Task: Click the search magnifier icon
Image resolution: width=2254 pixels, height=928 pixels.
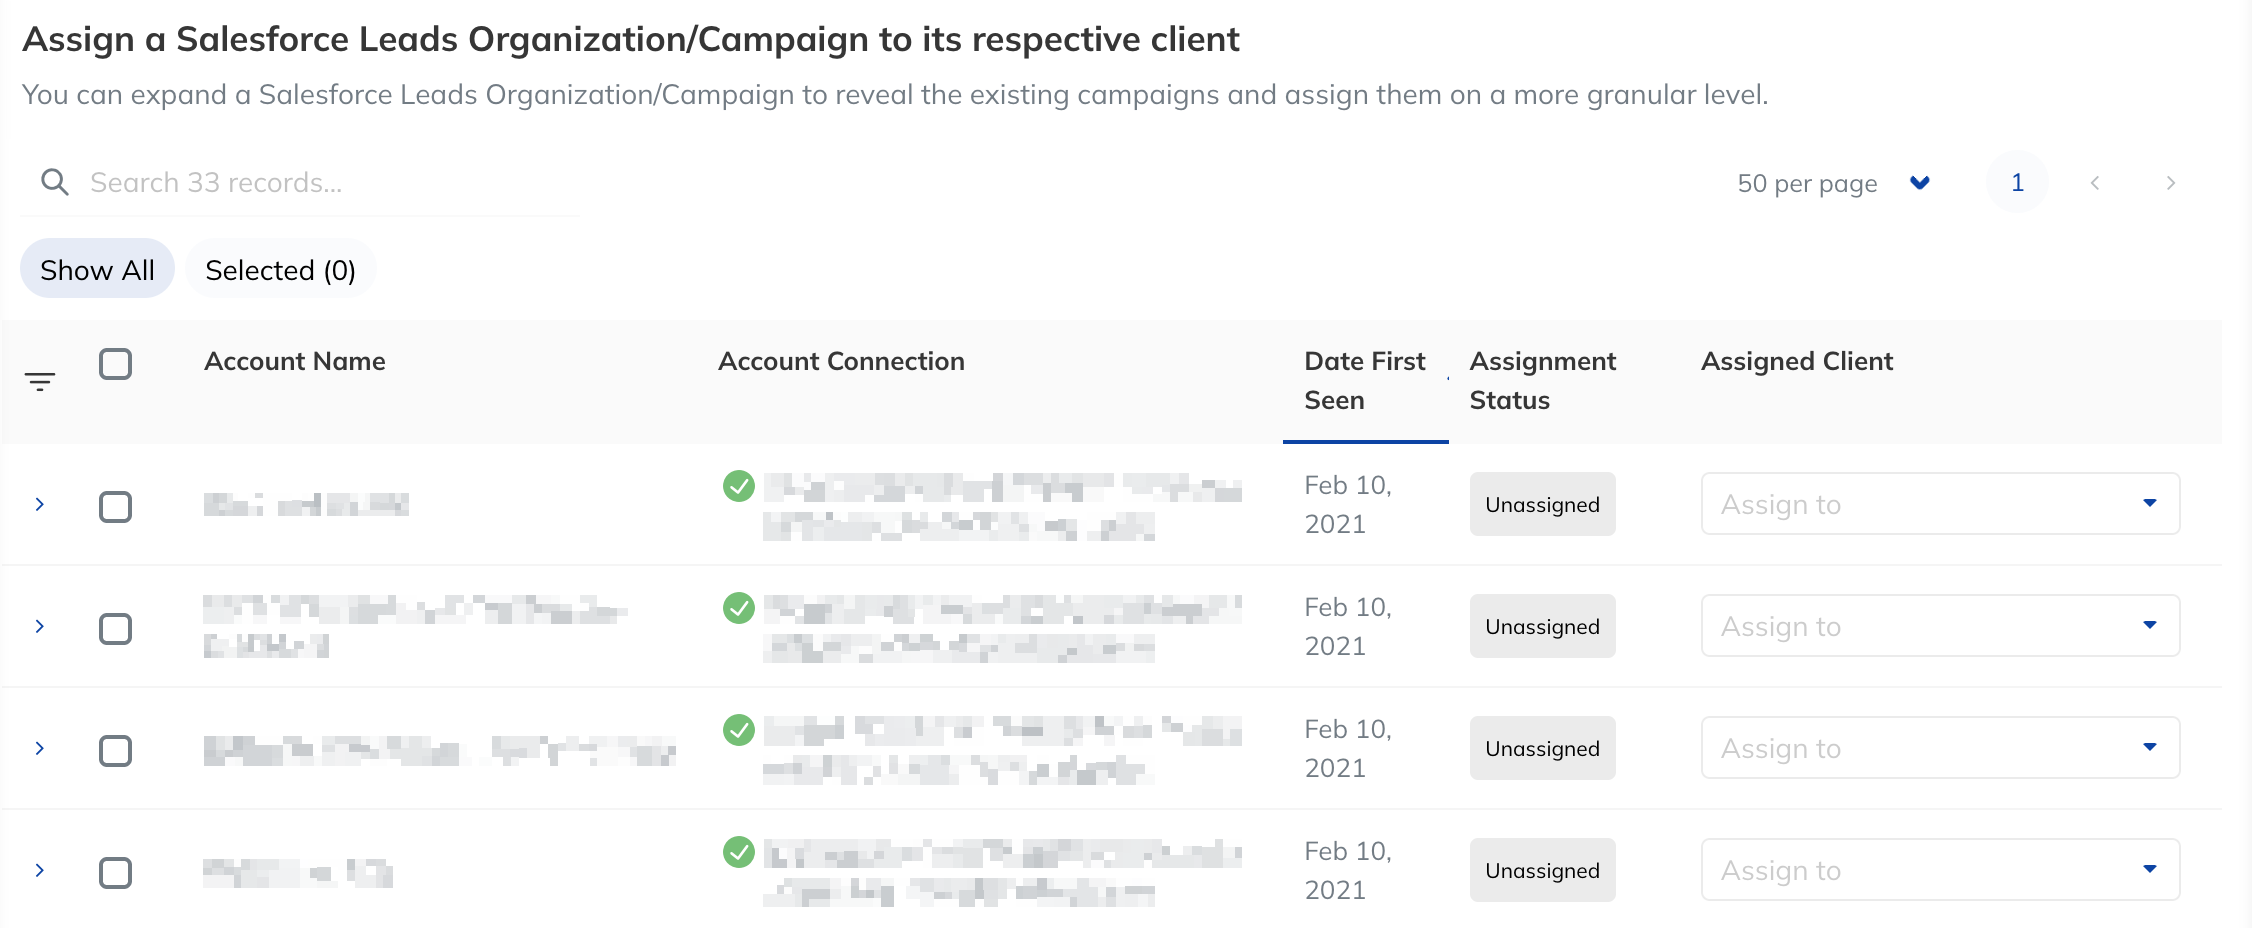Action: point(54,182)
